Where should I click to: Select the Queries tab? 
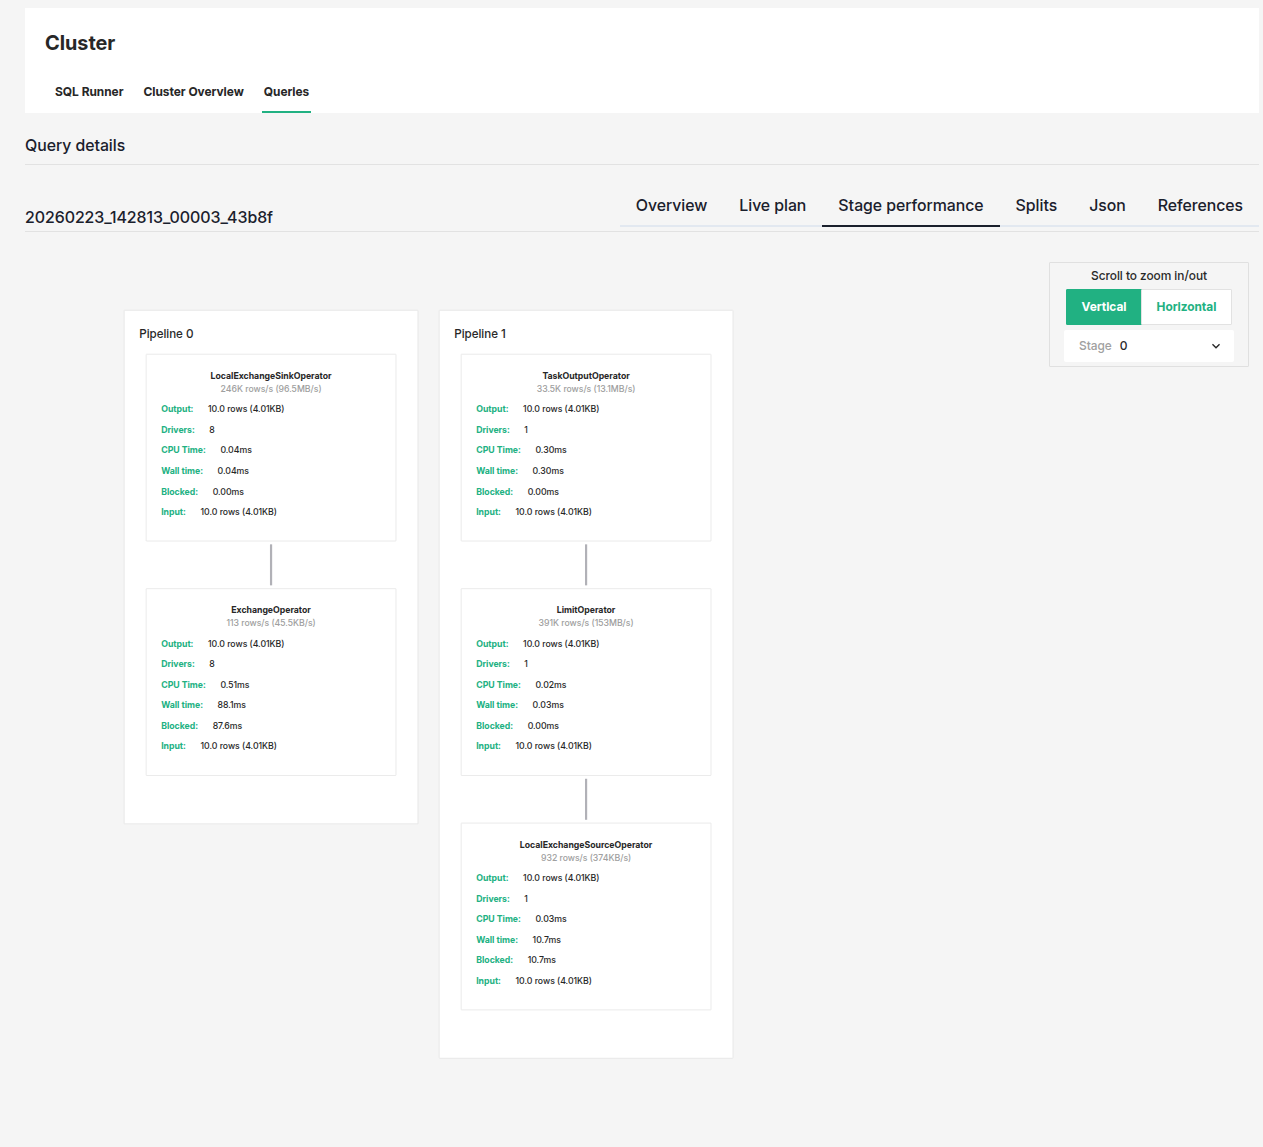tap(286, 91)
